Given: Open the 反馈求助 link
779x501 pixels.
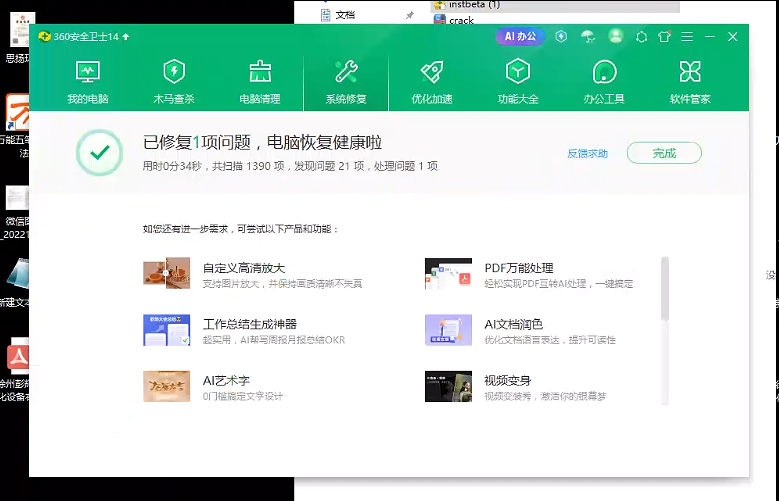Looking at the screenshot, I should [x=587, y=154].
